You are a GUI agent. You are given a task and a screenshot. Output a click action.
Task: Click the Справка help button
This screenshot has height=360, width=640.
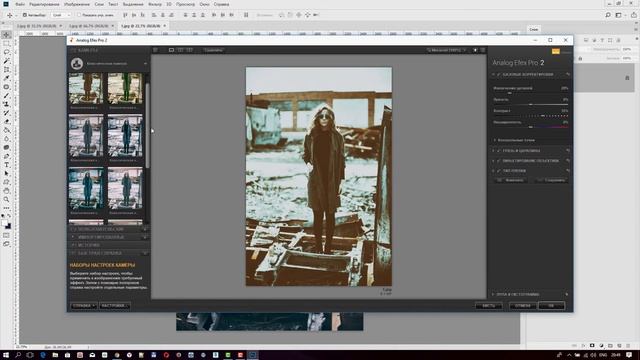[x=83, y=306]
